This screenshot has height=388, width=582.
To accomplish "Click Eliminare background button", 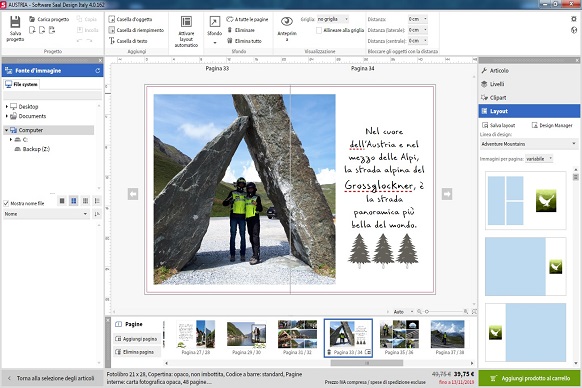I will click(241, 30).
